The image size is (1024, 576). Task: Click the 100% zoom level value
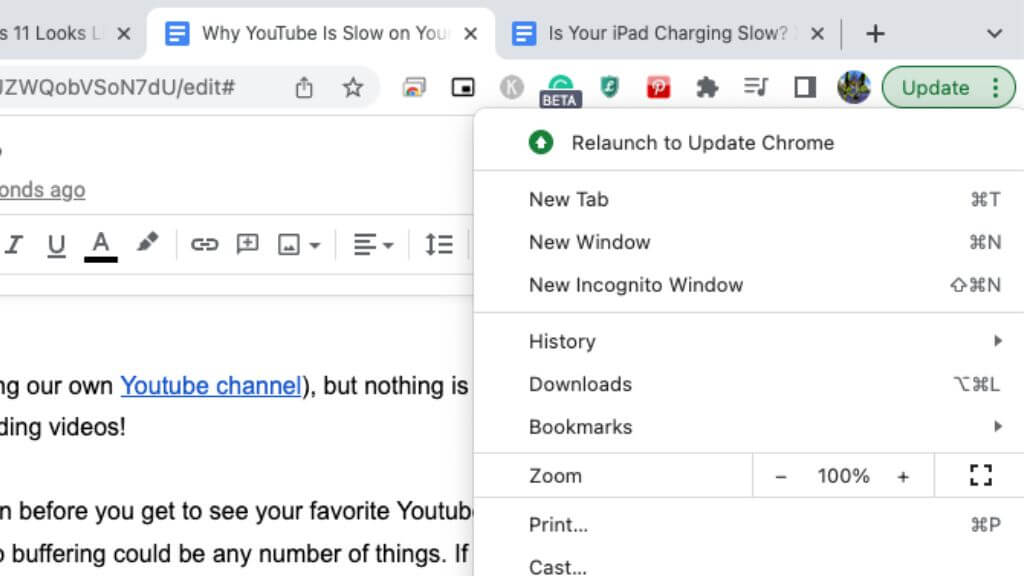(842, 476)
